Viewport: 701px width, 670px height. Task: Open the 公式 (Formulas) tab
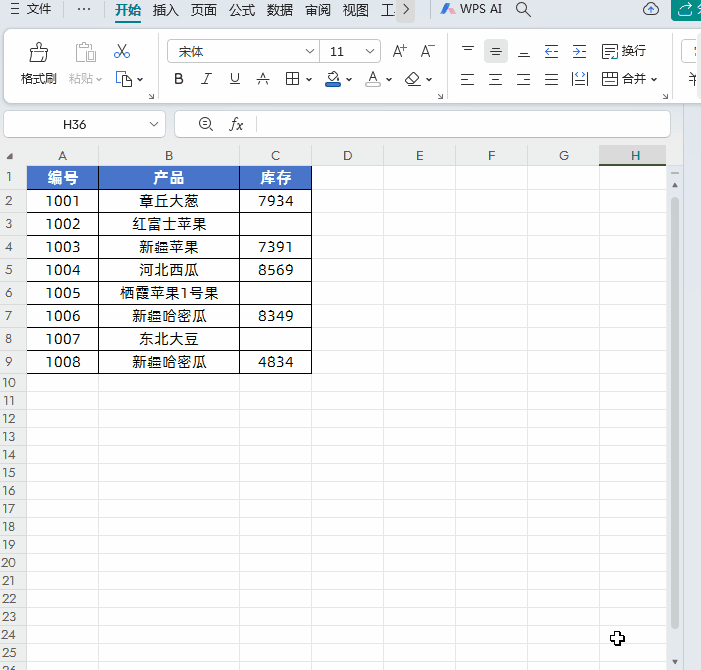(242, 10)
